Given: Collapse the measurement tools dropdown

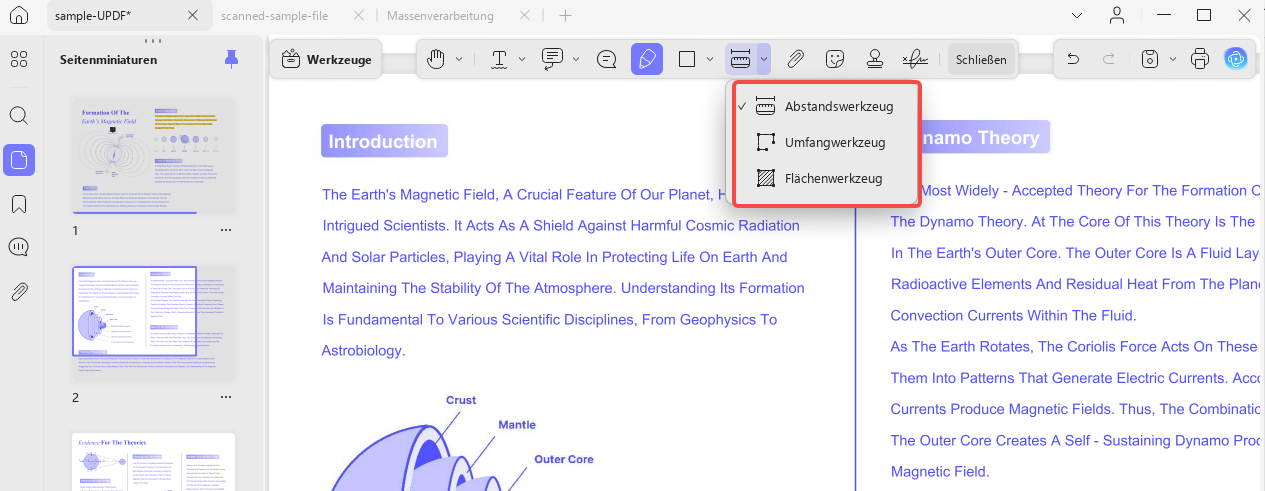Looking at the screenshot, I should tap(764, 59).
